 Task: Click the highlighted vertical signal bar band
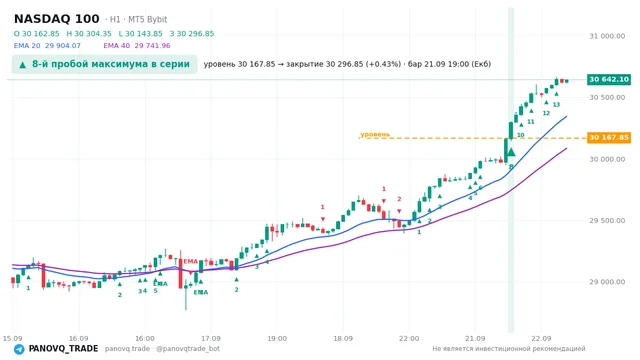tap(511, 170)
